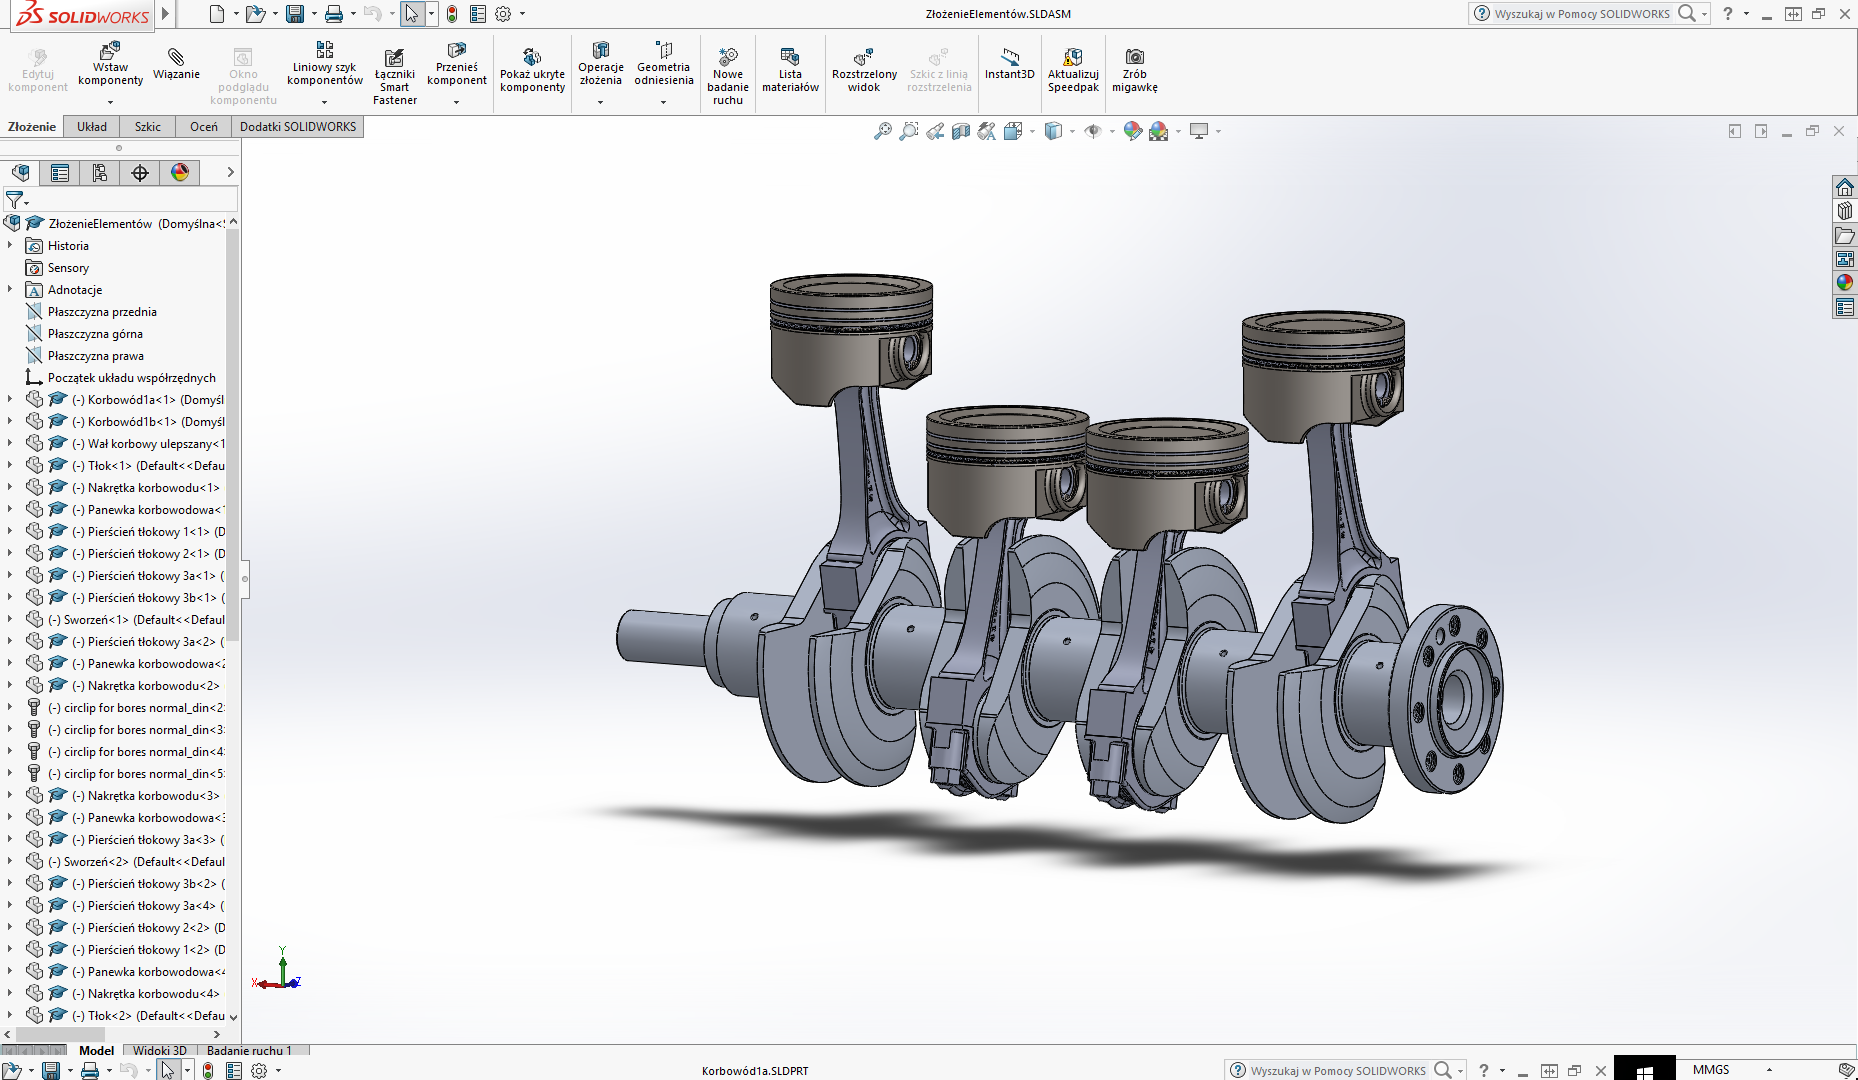Click Rozstrzelony widok tool
Viewport: 1858px width, 1080px height.
864,70
